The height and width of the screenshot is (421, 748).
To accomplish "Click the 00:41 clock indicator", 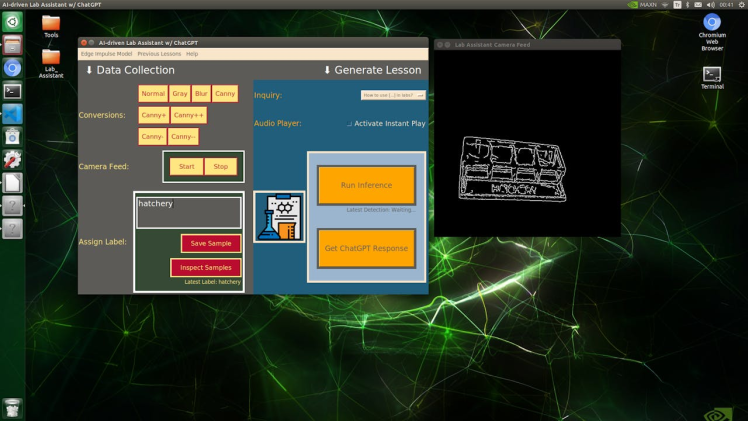I will (727, 5).
